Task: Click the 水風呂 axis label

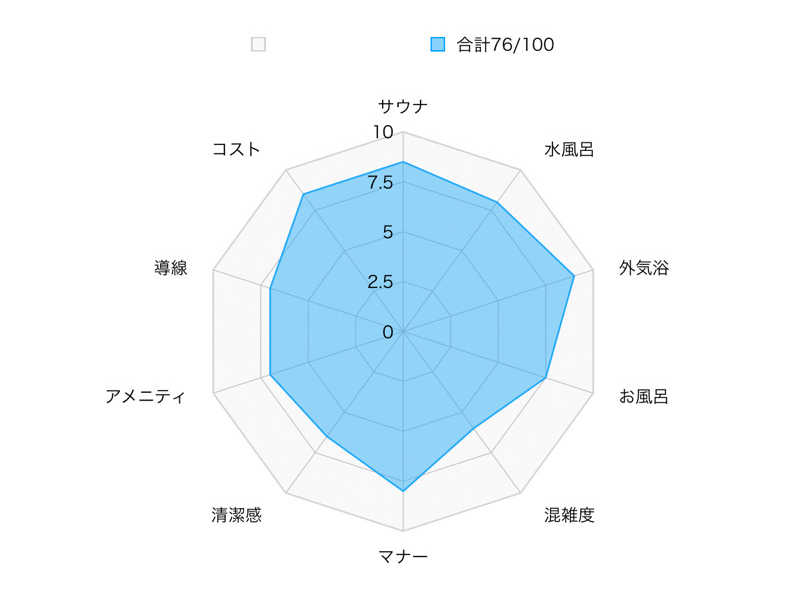Action: click(569, 149)
